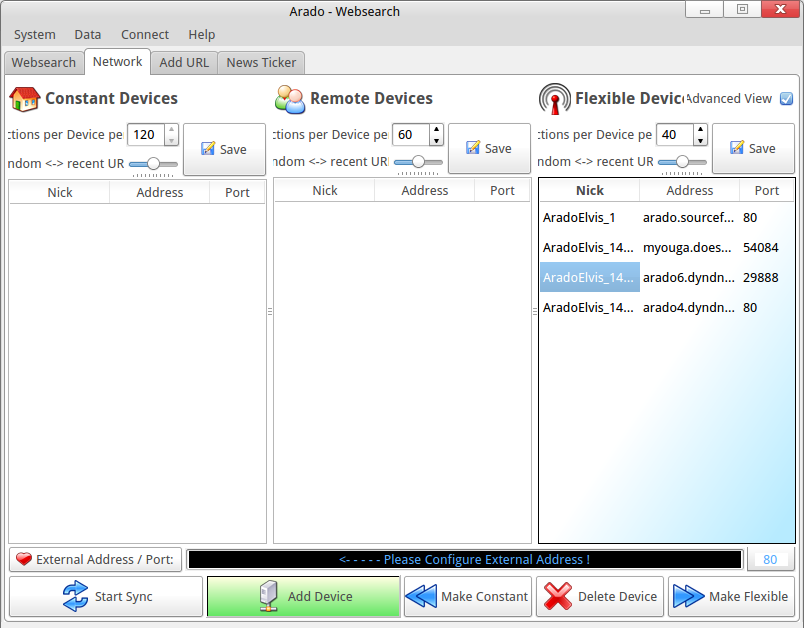Sort Flexible Devices by Nick column
The height and width of the screenshot is (628, 804).
click(x=590, y=191)
